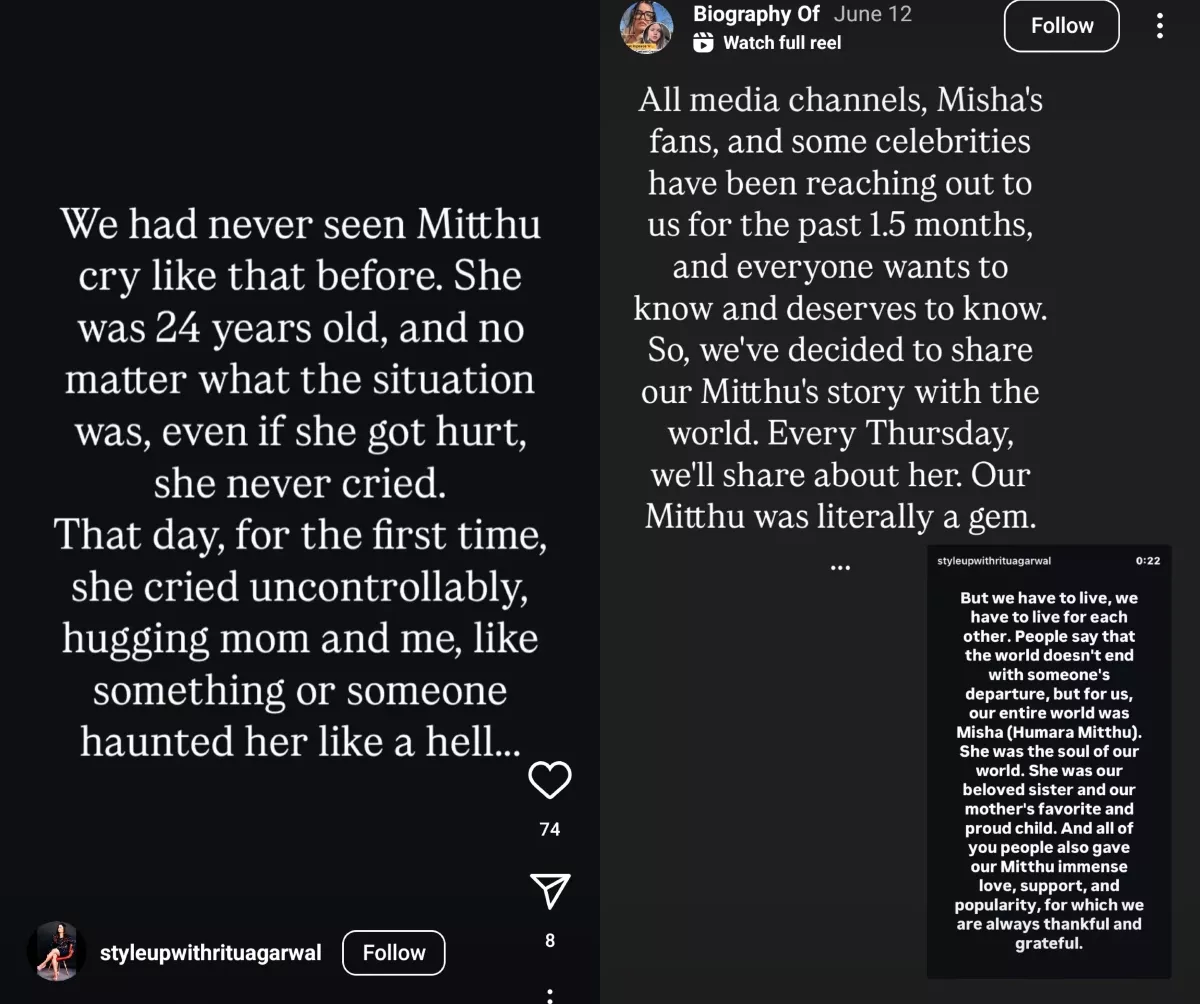Open the styleupwithrituagarwal username beside the avatar
Viewport: 1200px width, 1004px height.
(210, 953)
